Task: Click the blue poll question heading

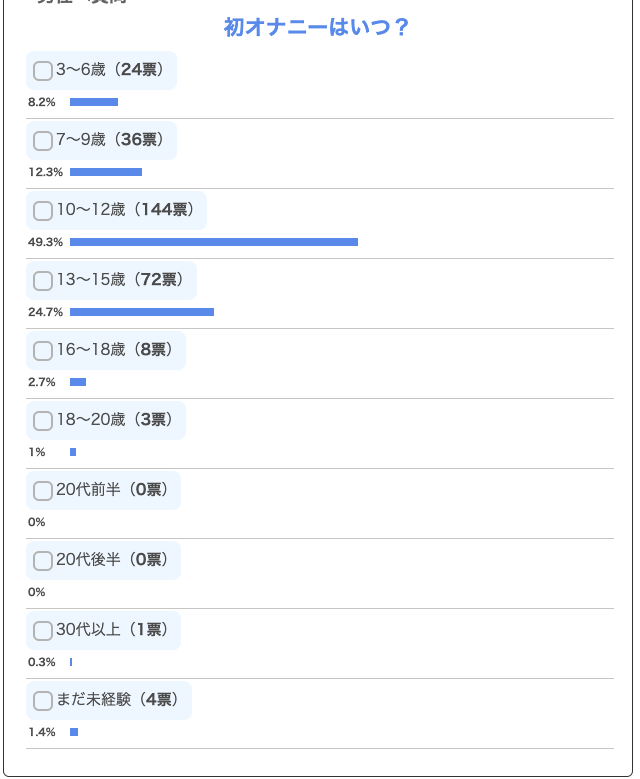Action: click(x=317, y=28)
